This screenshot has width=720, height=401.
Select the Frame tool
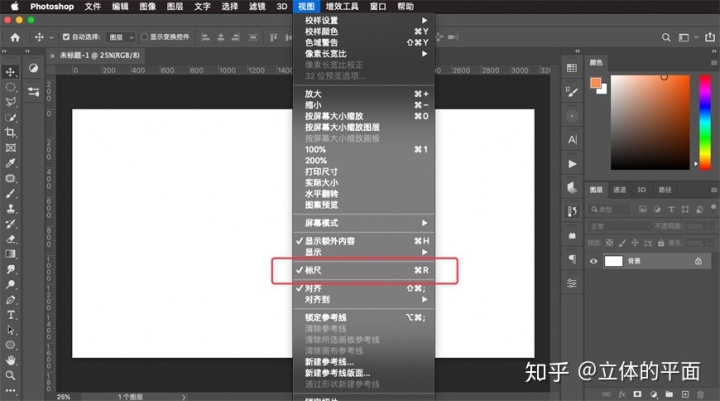click(x=10, y=147)
